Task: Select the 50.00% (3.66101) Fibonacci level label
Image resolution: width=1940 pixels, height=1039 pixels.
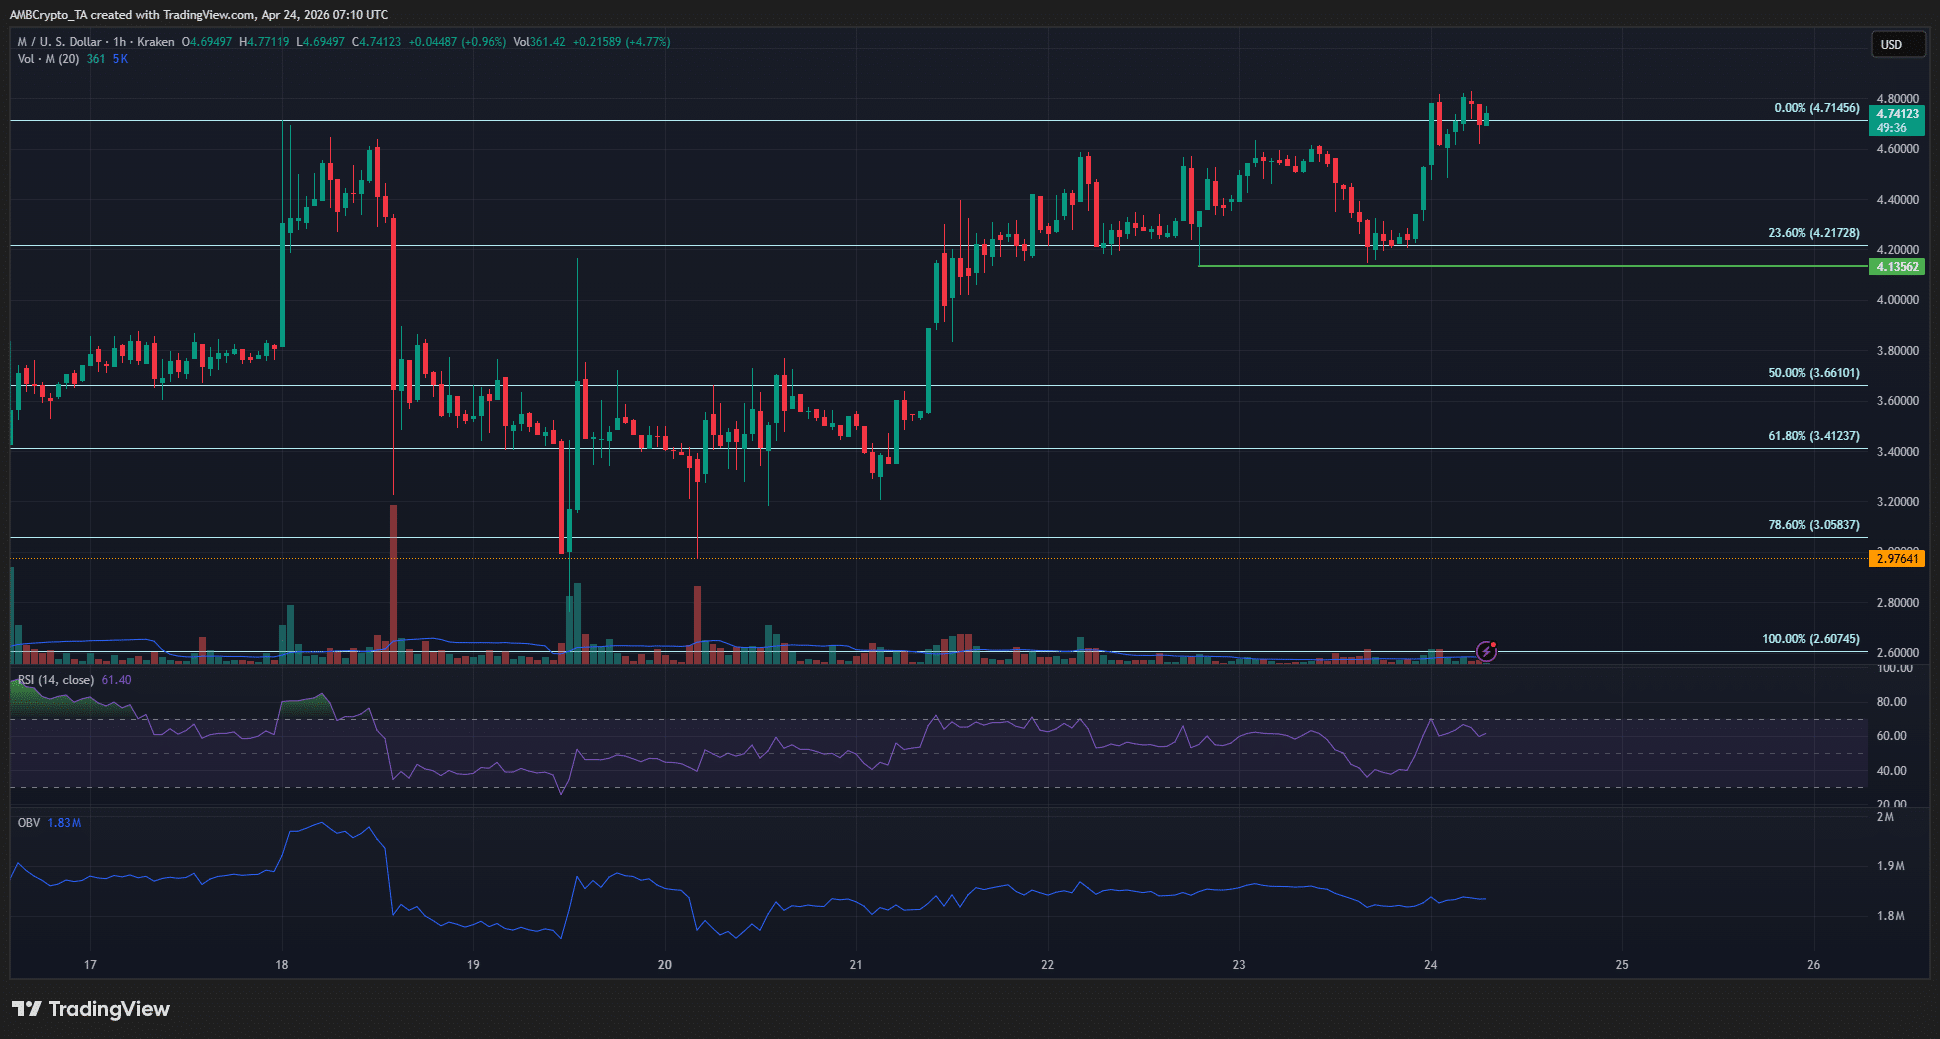Action: pyautogui.click(x=1813, y=373)
